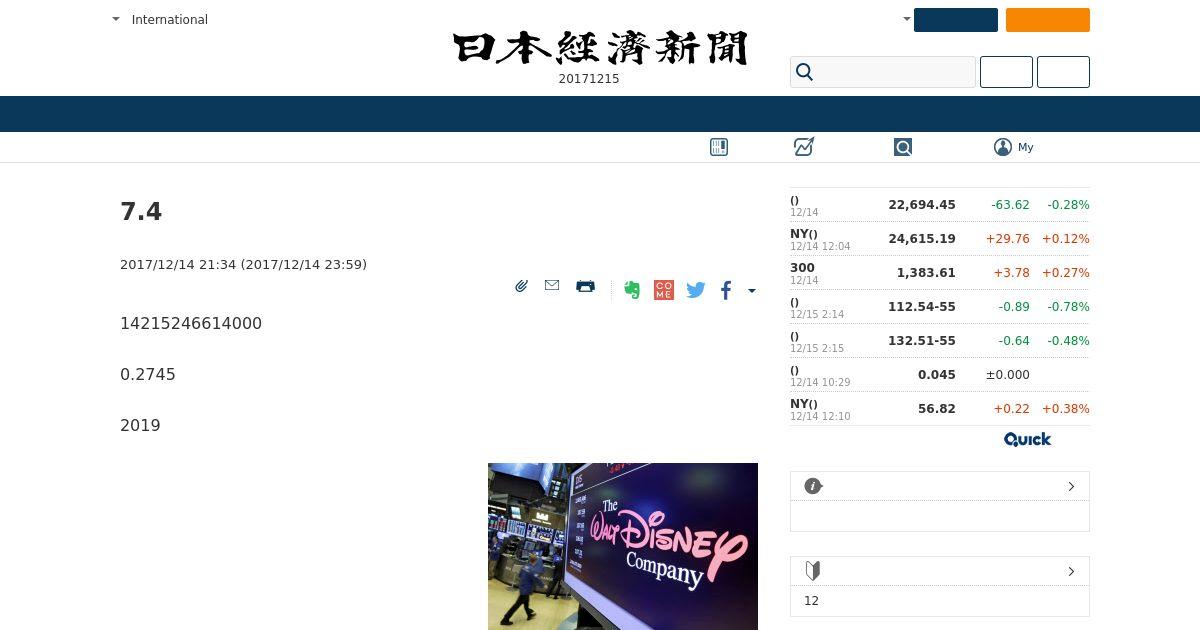
Task: Click the dark blue header button
Action: click(956, 20)
